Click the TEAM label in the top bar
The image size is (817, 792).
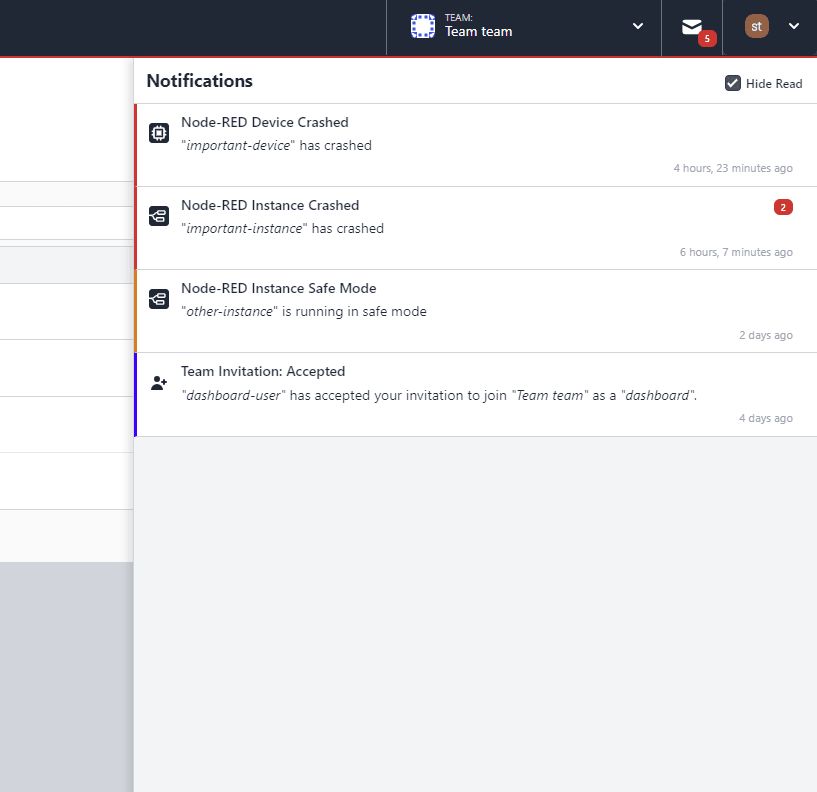[461, 17]
